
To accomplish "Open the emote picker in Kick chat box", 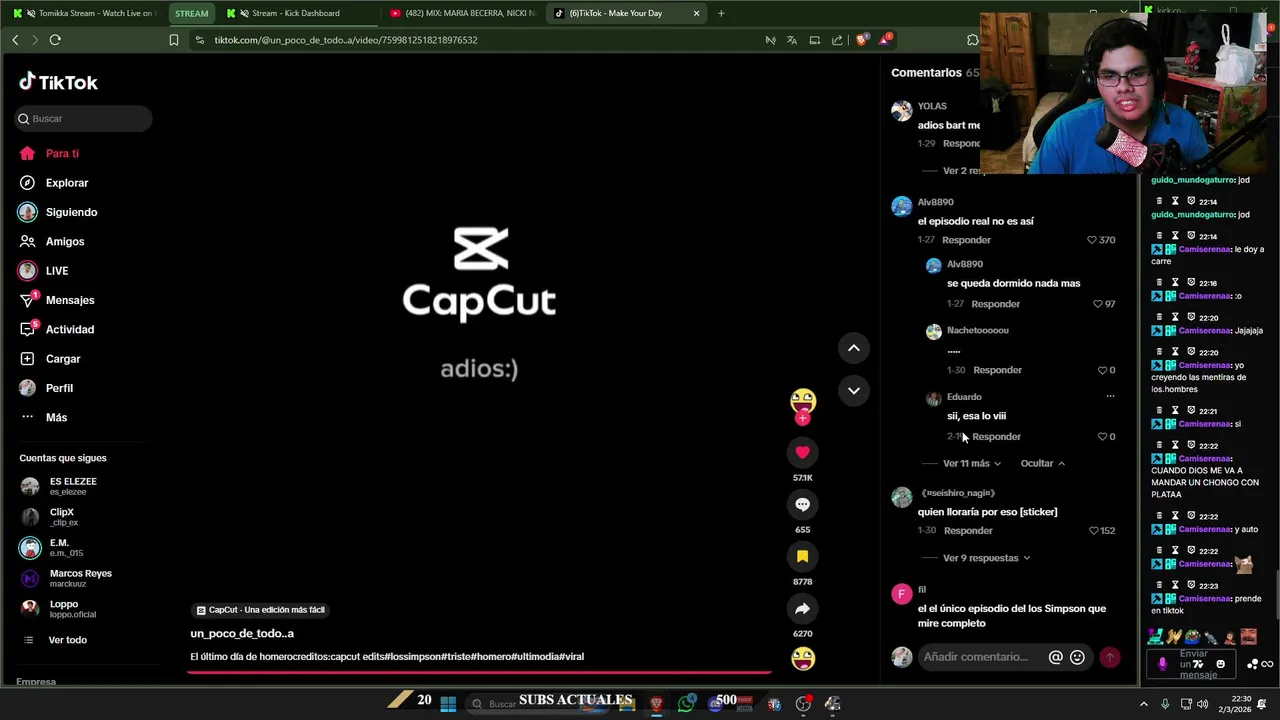I will 1220,664.
